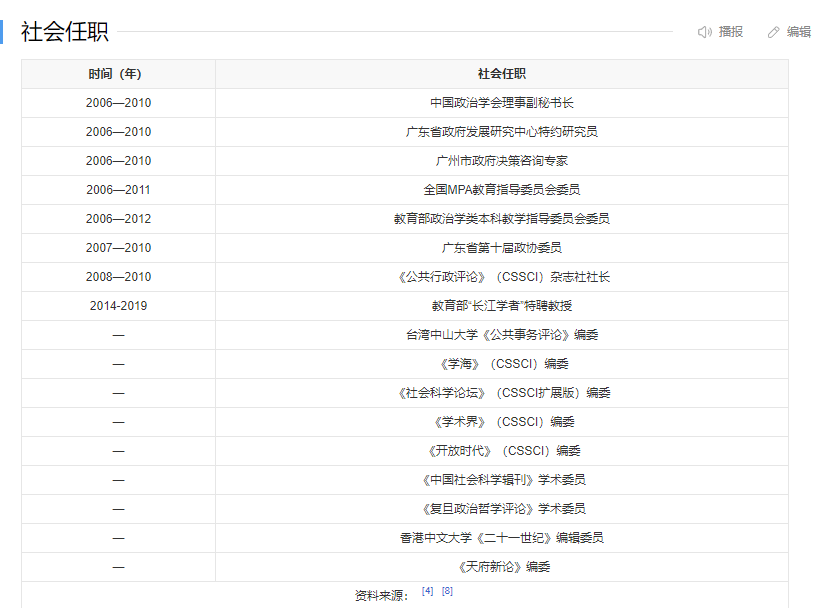The image size is (823, 608).
Task: Select the 广东省政府发展研究中心特约研究员 entry
Action: 501,132
